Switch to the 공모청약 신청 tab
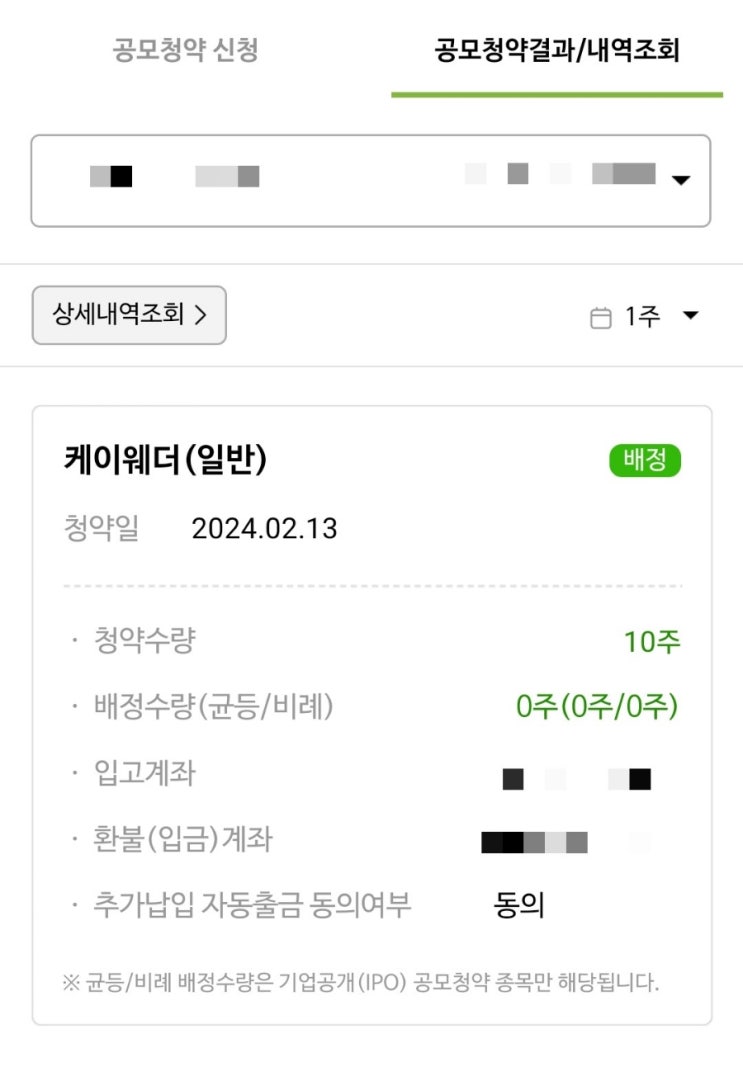 [185, 51]
